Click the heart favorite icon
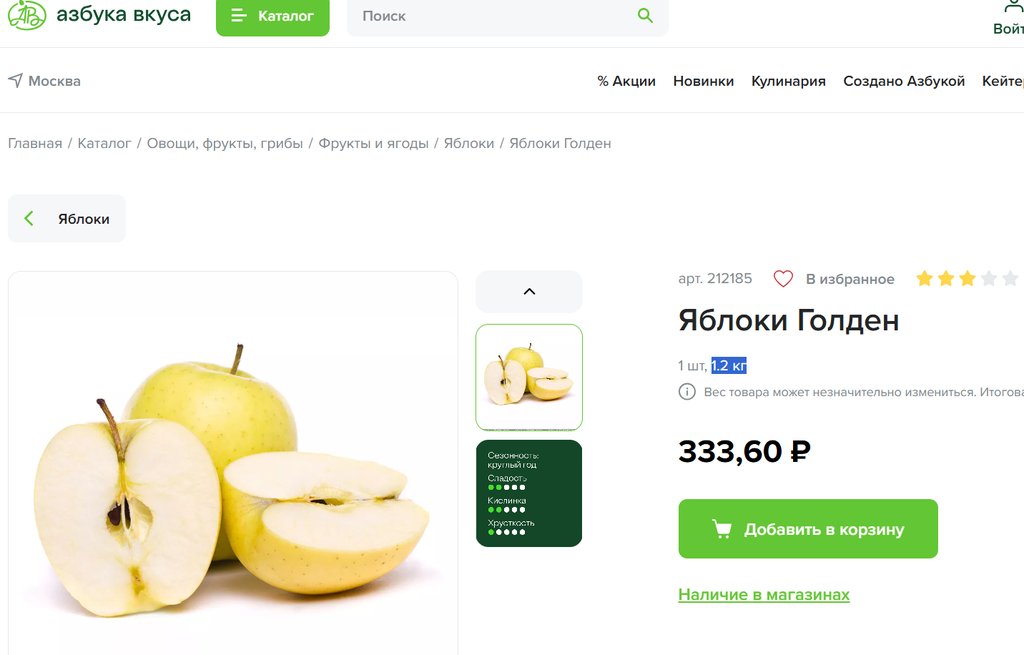 [x=783, y=279]
